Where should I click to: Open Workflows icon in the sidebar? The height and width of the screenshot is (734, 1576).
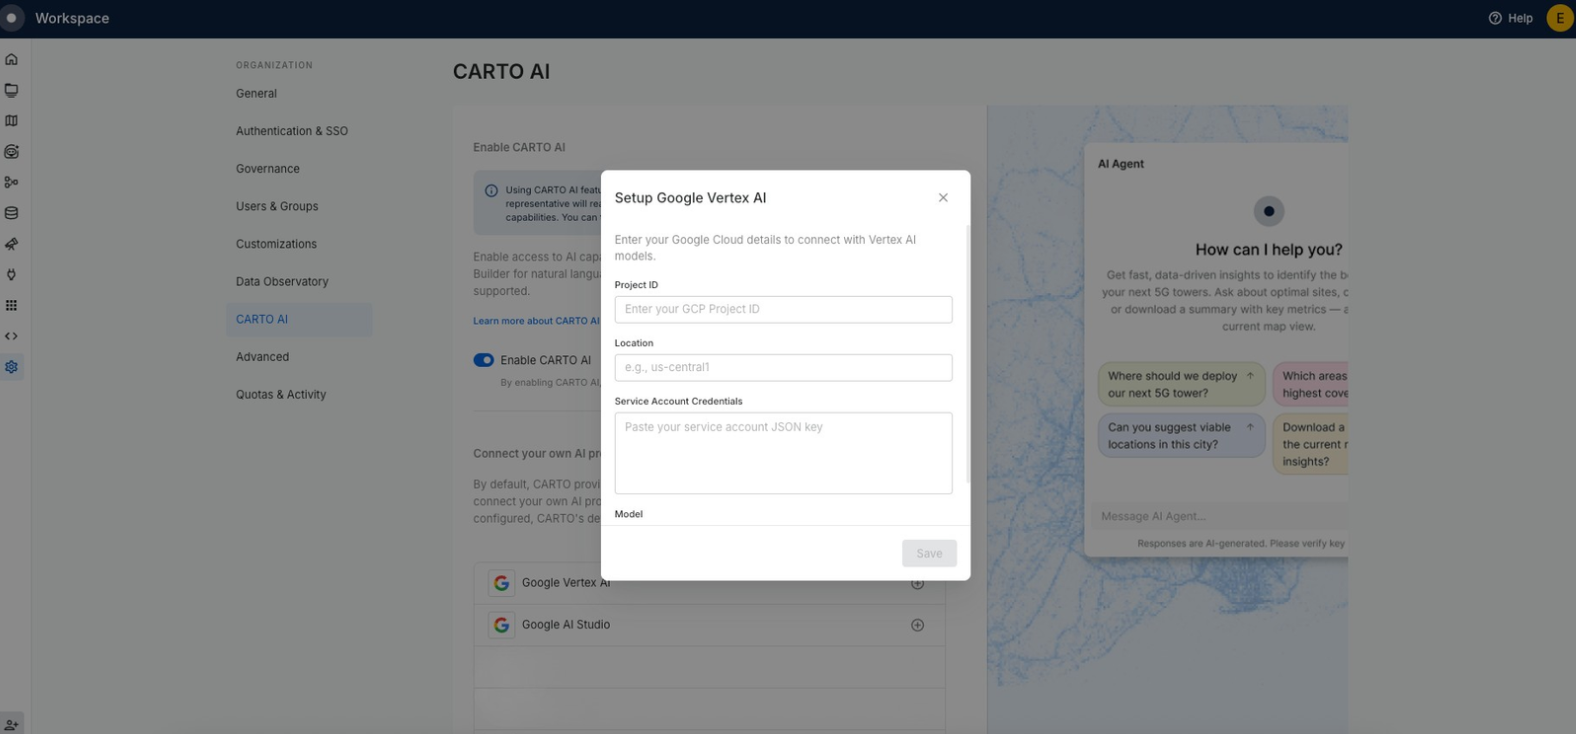tap(11, 182)
